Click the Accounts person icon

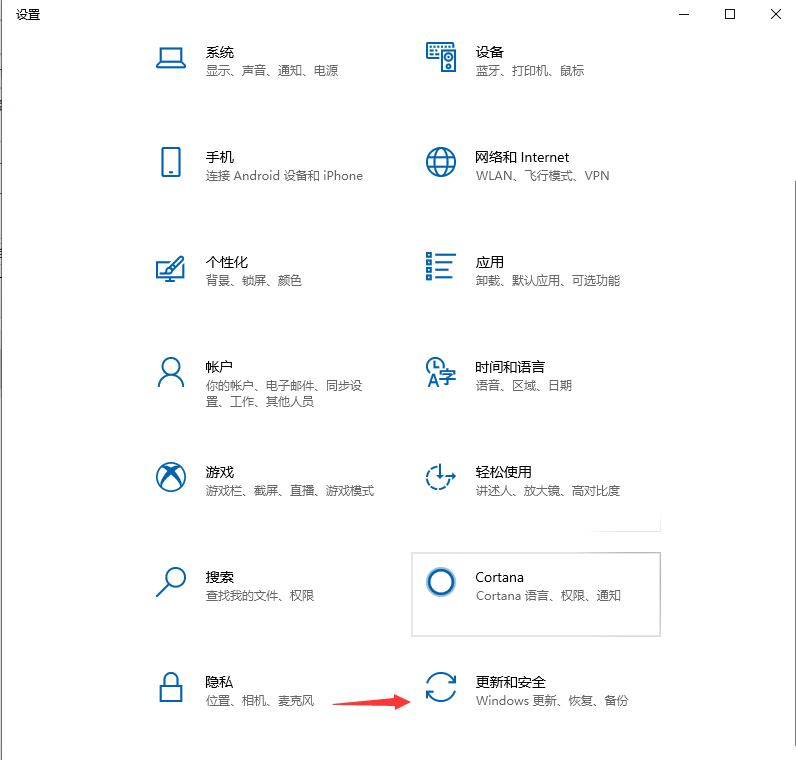171,372
